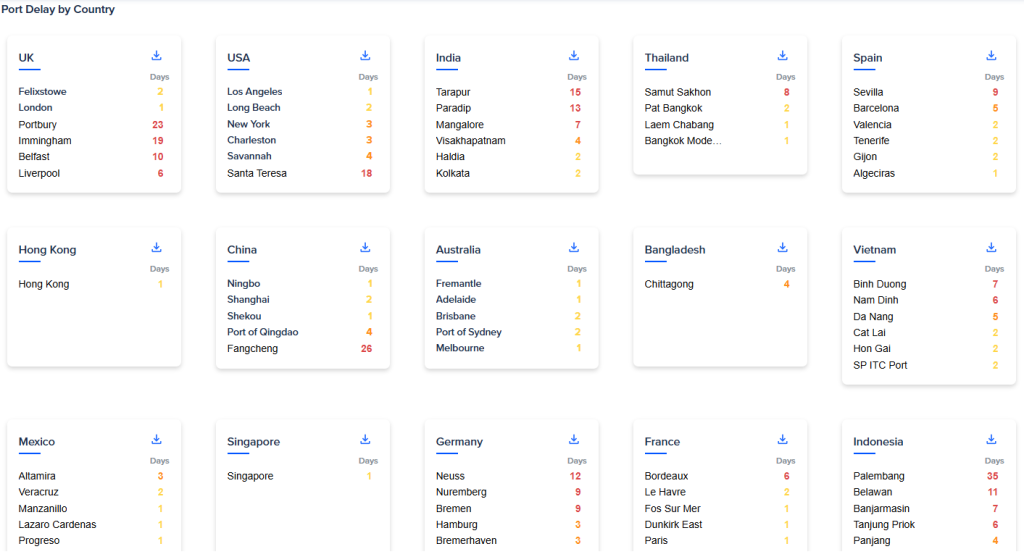
Task: Click India card download icon
Action: 574,56
